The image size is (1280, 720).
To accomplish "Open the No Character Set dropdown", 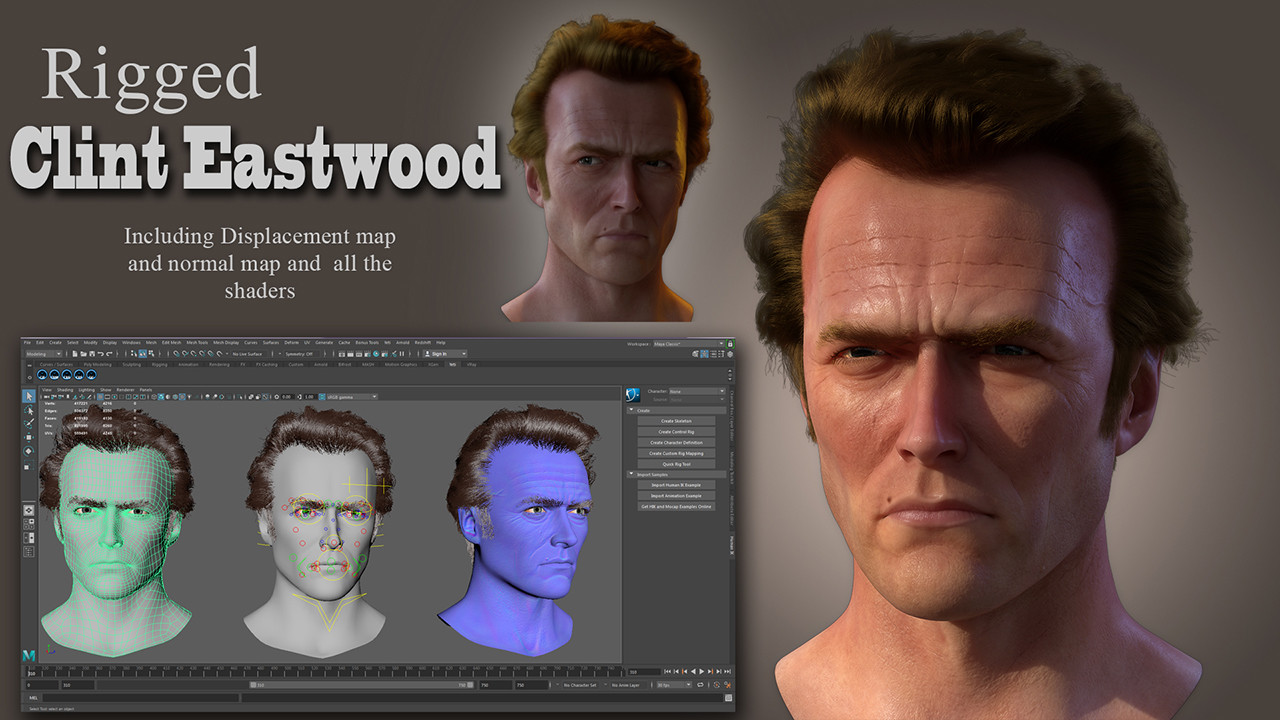I will pos(583,685).
